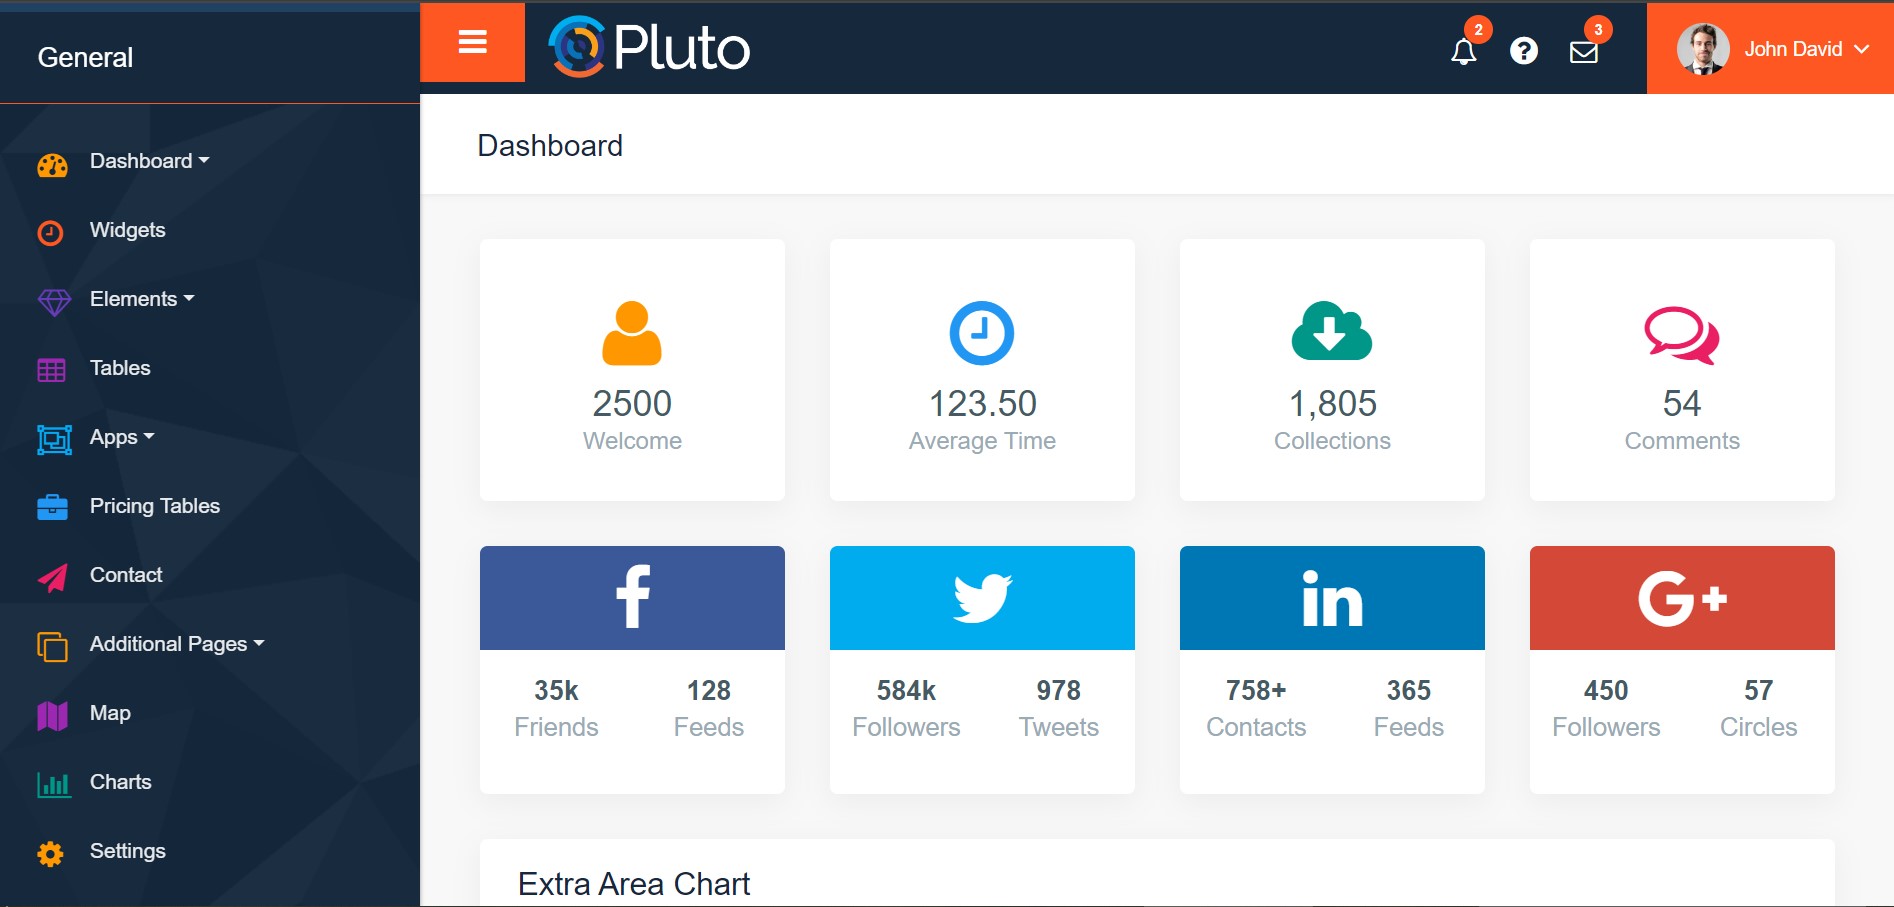Viewport: 1894px width, 907px height.
Task: Go to Widgets in the sidebar
Action: click(127, 230)
